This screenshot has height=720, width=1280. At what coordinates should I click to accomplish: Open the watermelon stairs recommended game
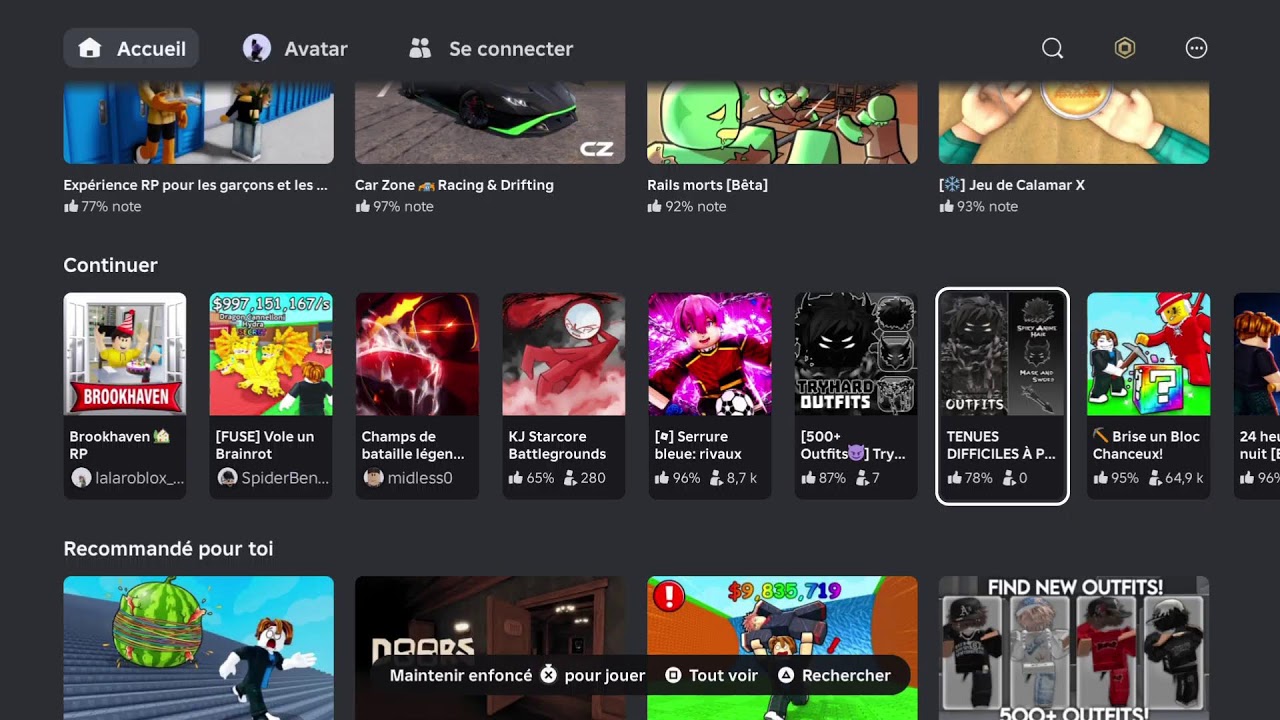(x=199, y=648)
